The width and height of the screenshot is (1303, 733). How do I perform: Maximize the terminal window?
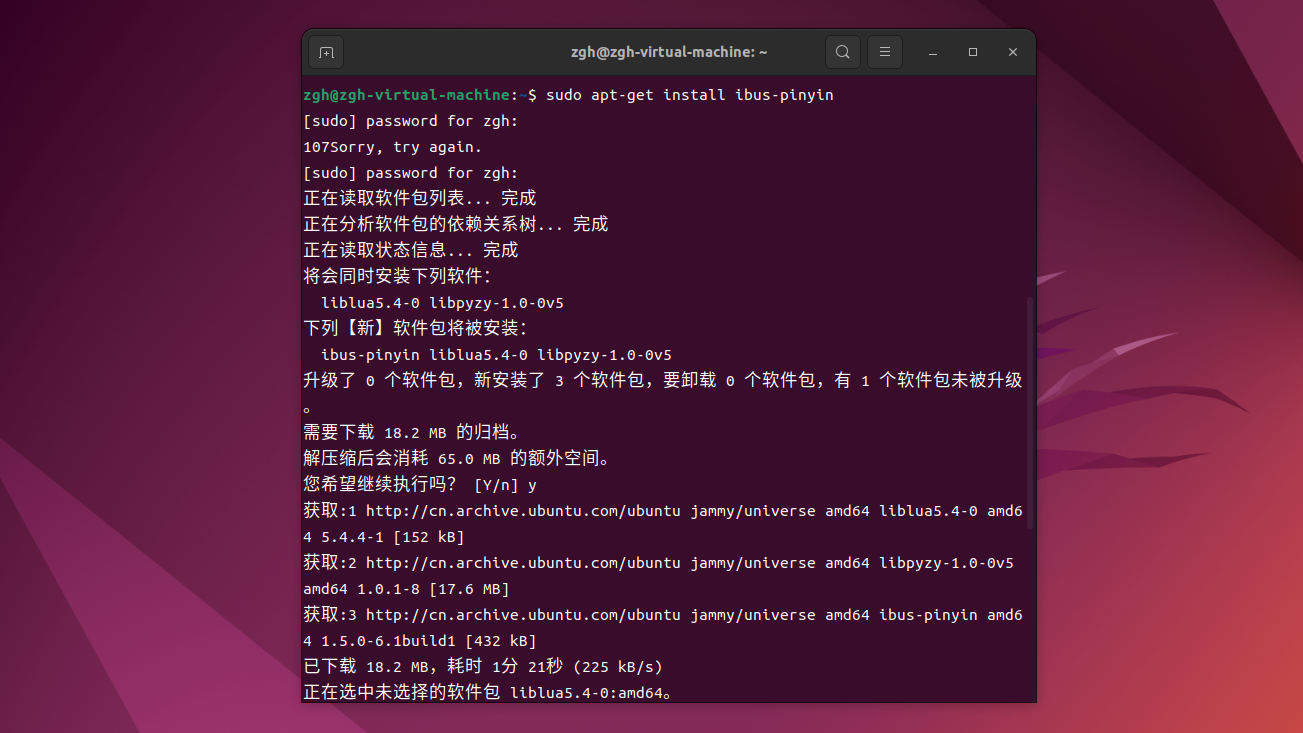[973, 52]
